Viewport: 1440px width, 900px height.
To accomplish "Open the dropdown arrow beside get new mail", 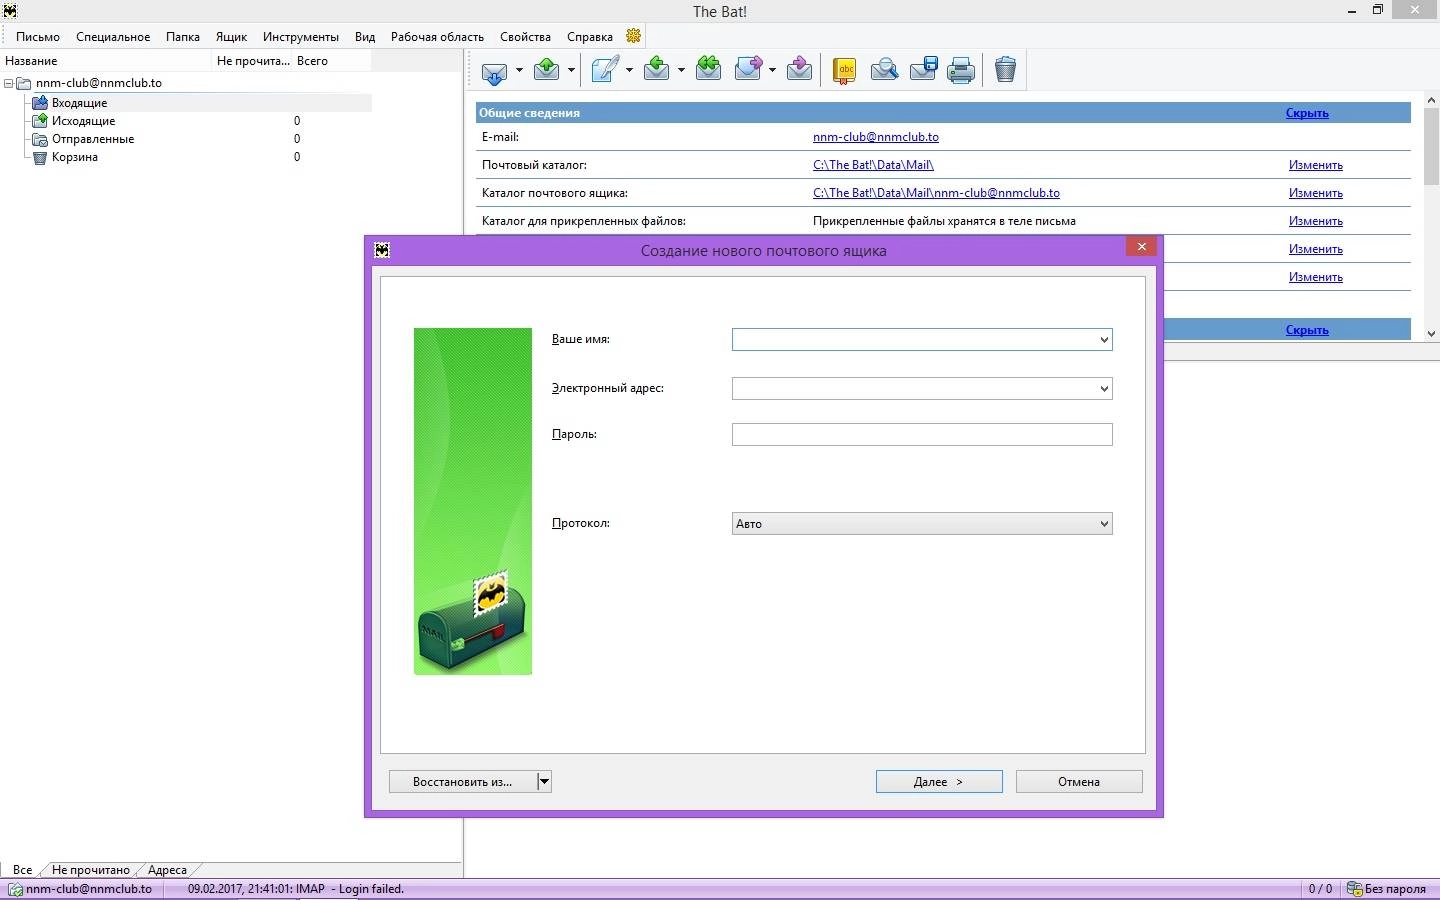I will click(518, 70).
